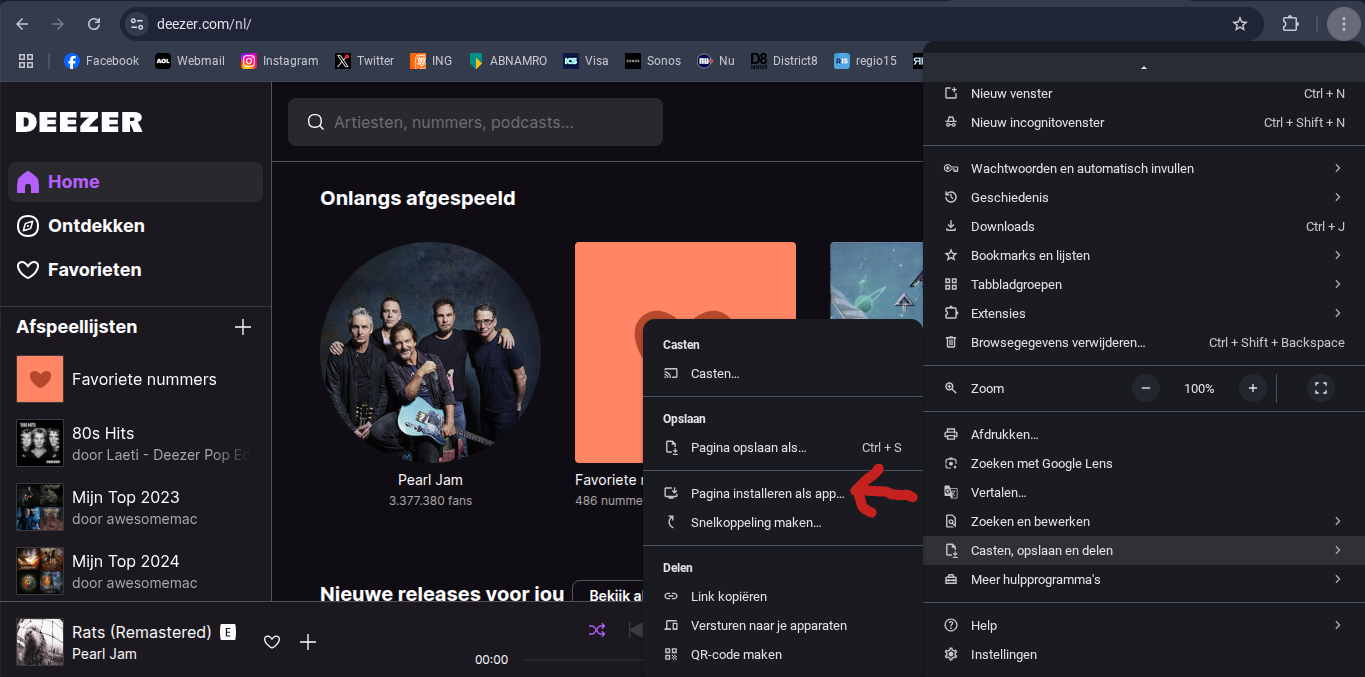Open the apps grid in bookmarks bar
The image size is (1365, 677).
click(x=26, y=61)
